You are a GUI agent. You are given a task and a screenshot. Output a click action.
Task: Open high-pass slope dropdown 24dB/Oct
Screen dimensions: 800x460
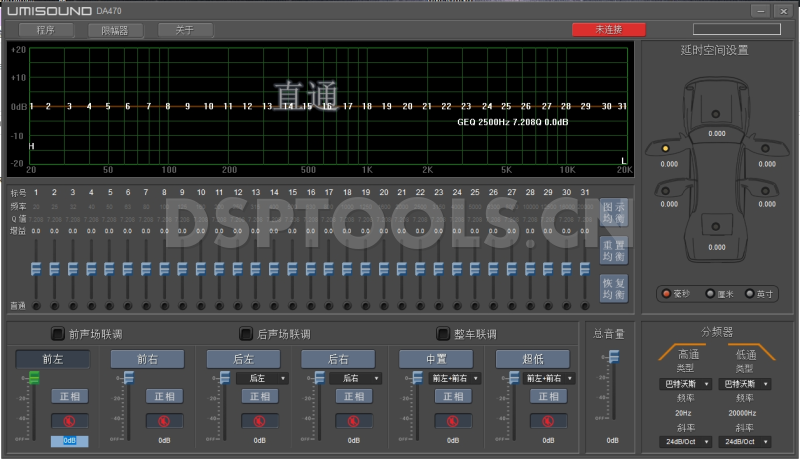[x=685, y=442]
